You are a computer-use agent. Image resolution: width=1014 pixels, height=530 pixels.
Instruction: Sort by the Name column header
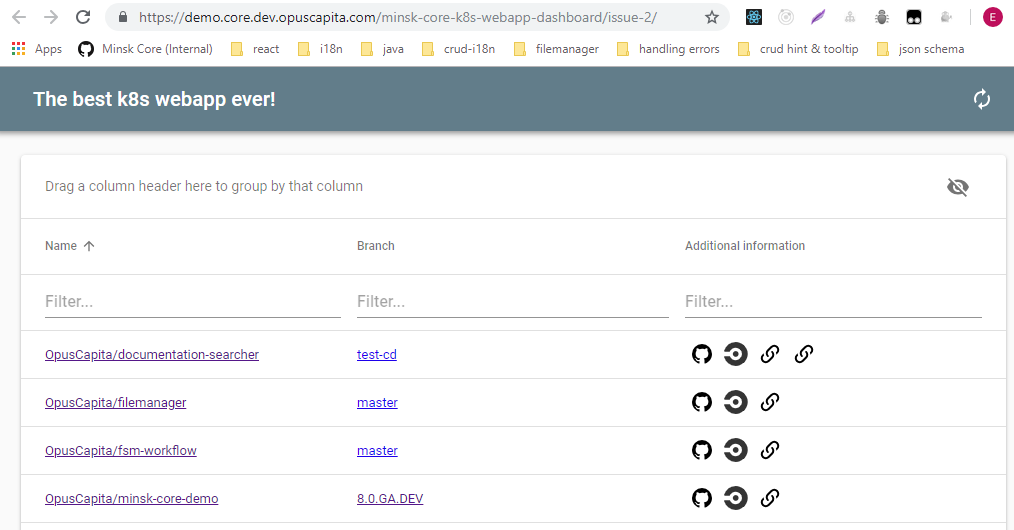[61, 246]
